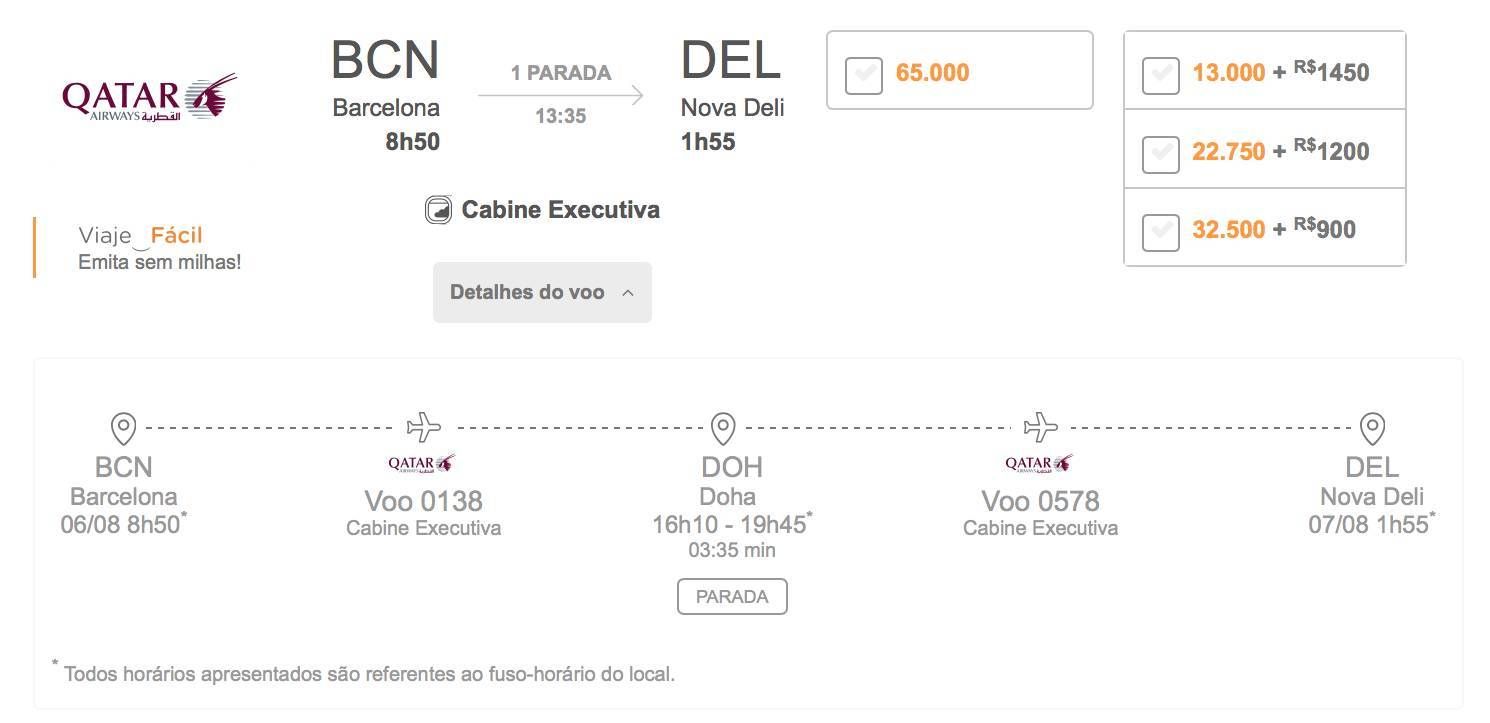Check the 65.000 miles option
The image size is (1490, 723).
point(864,76)
